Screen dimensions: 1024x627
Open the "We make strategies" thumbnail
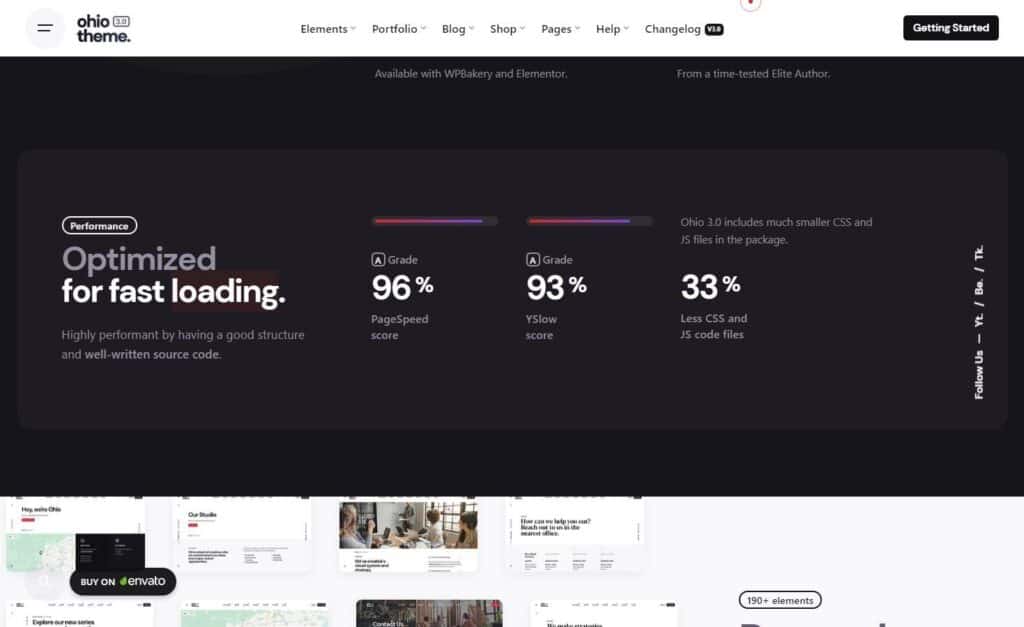tap(604, 614)
